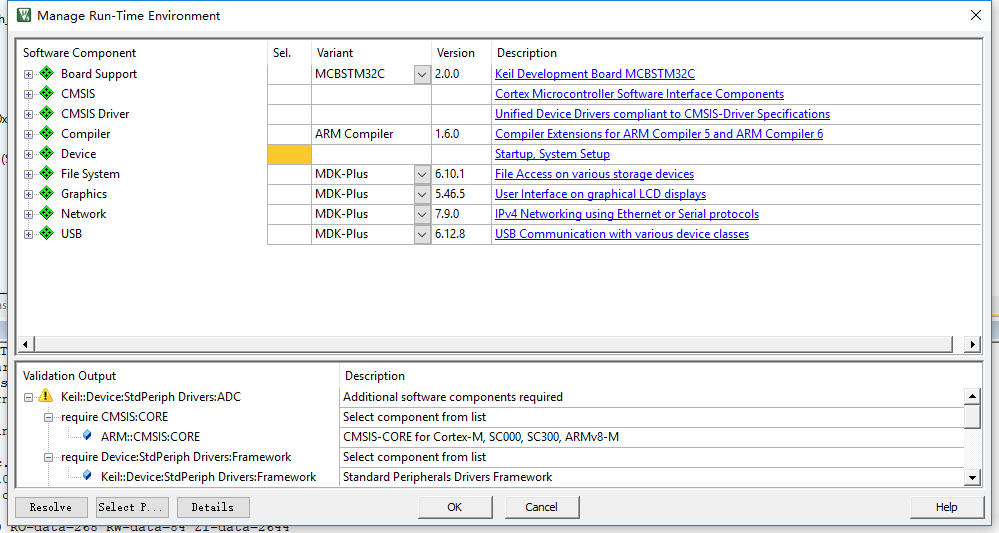Click the Resolve button

[51, 507]
